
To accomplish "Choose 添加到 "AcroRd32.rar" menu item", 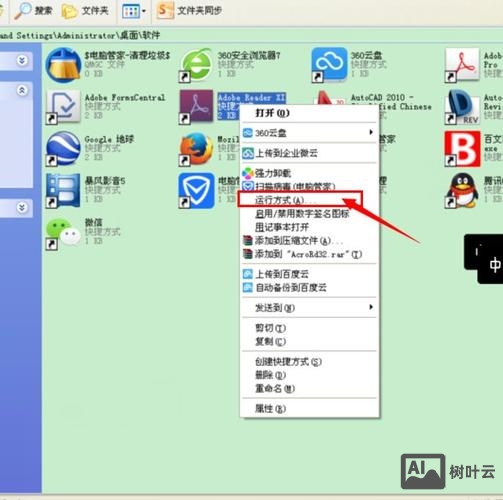I will tap(309, 254).
